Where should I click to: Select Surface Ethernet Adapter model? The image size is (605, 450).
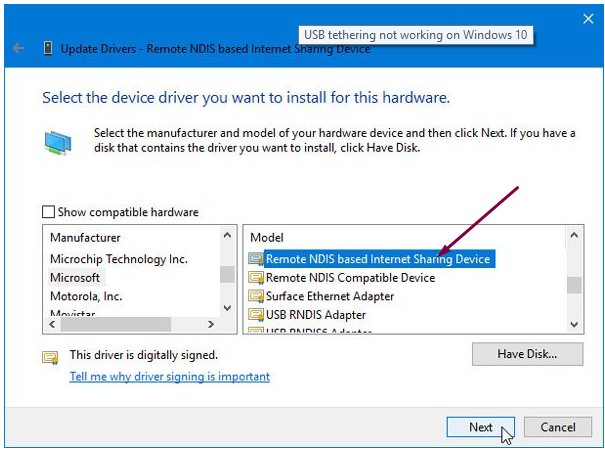pyautogui.click(x=330, y=296)
